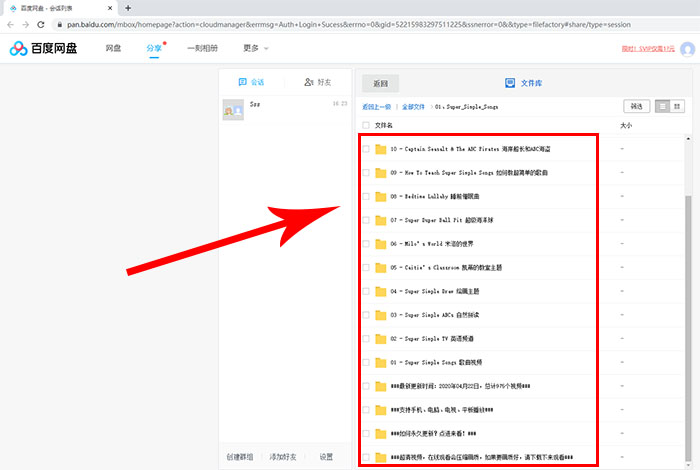Open folder icon for ***最新更新时间 row
Screen dimensions: 700x470
380,386
